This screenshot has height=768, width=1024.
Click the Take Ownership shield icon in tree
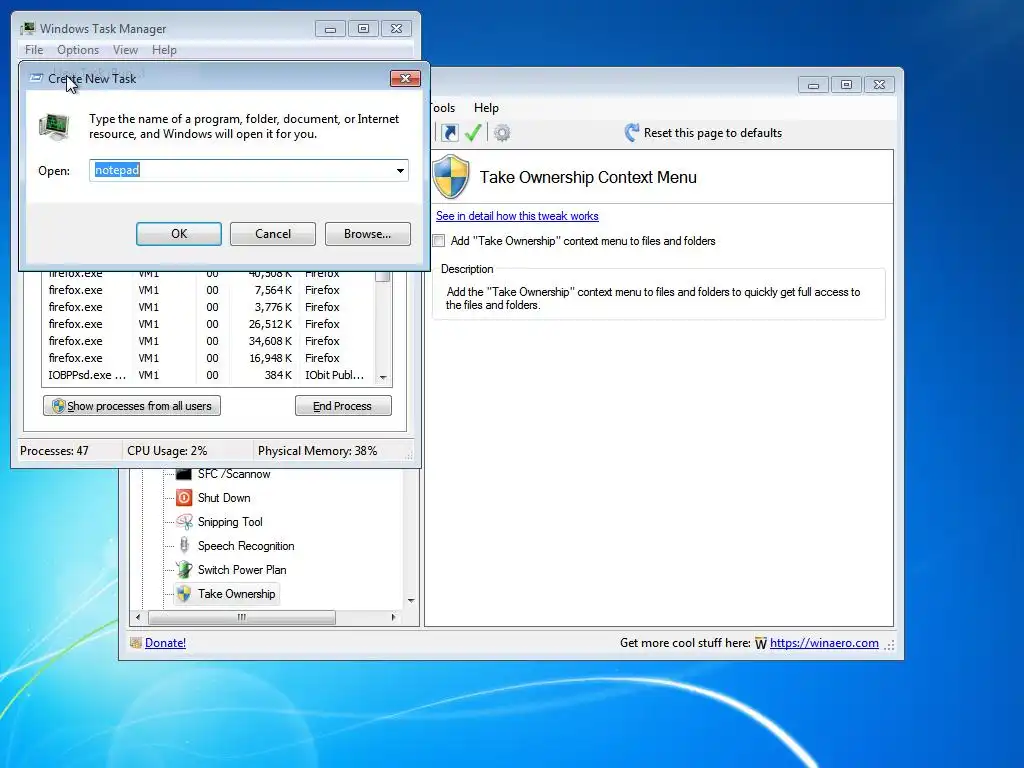coord(184,594)
